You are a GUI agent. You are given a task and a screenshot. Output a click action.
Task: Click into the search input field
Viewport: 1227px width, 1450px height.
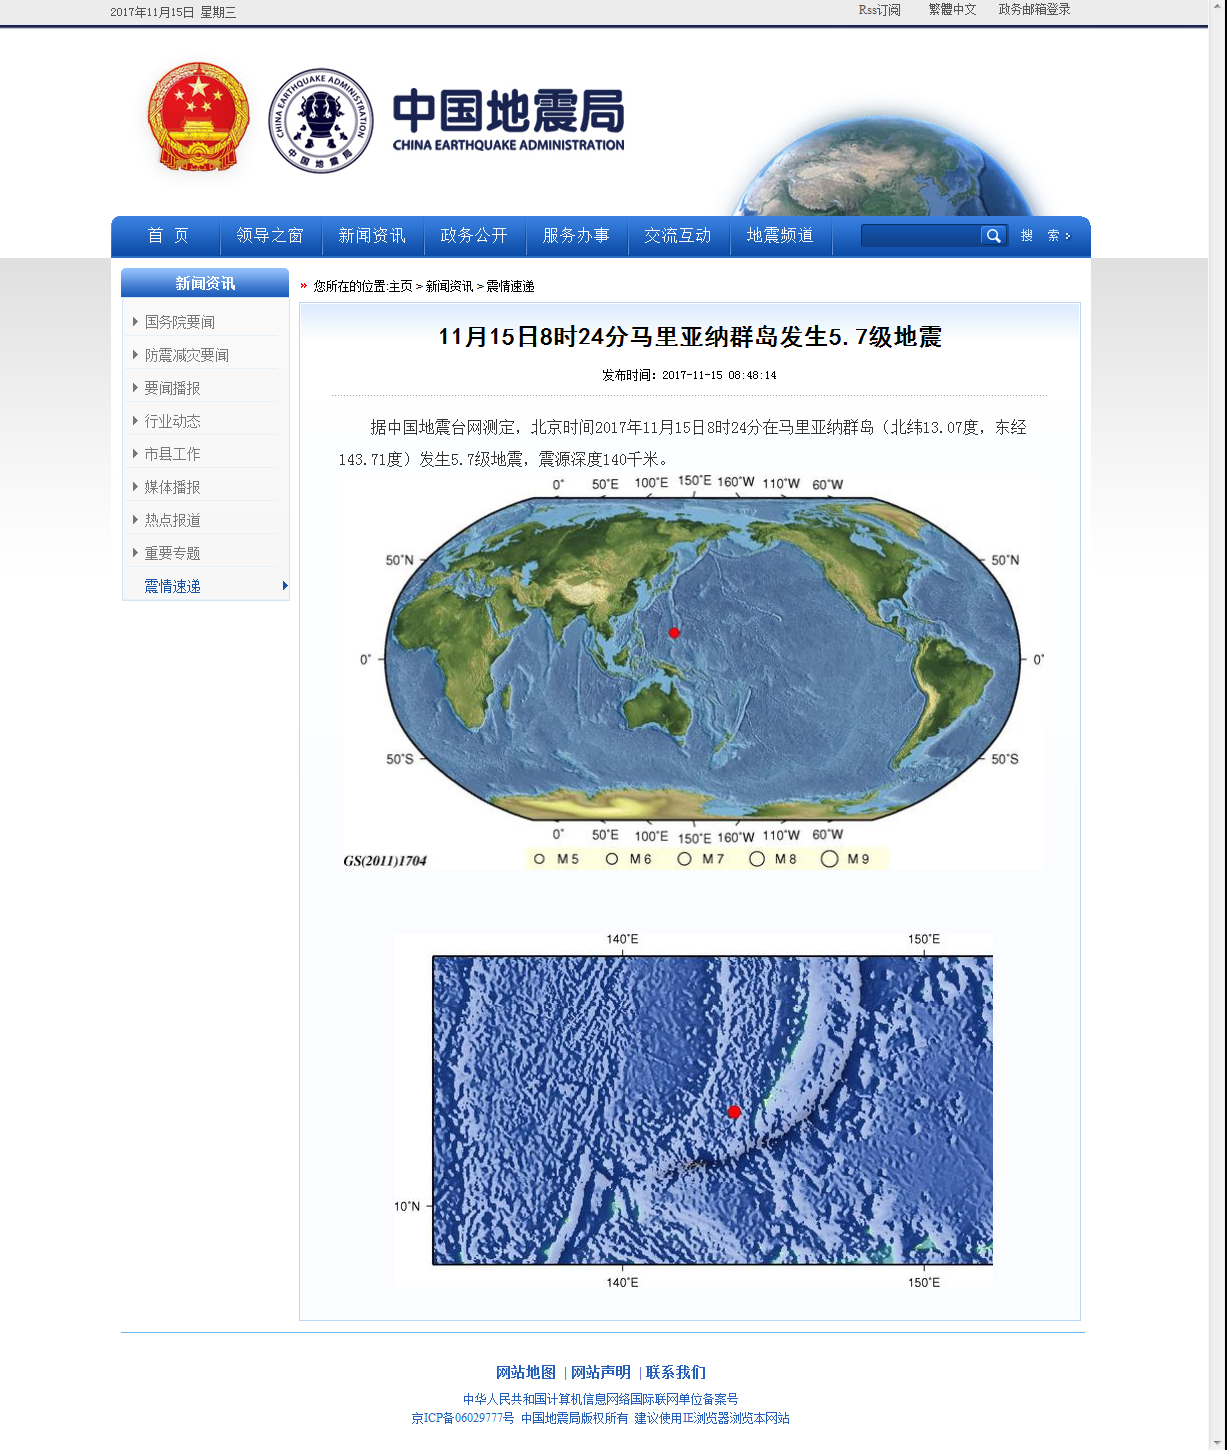(x=920, y=236)
